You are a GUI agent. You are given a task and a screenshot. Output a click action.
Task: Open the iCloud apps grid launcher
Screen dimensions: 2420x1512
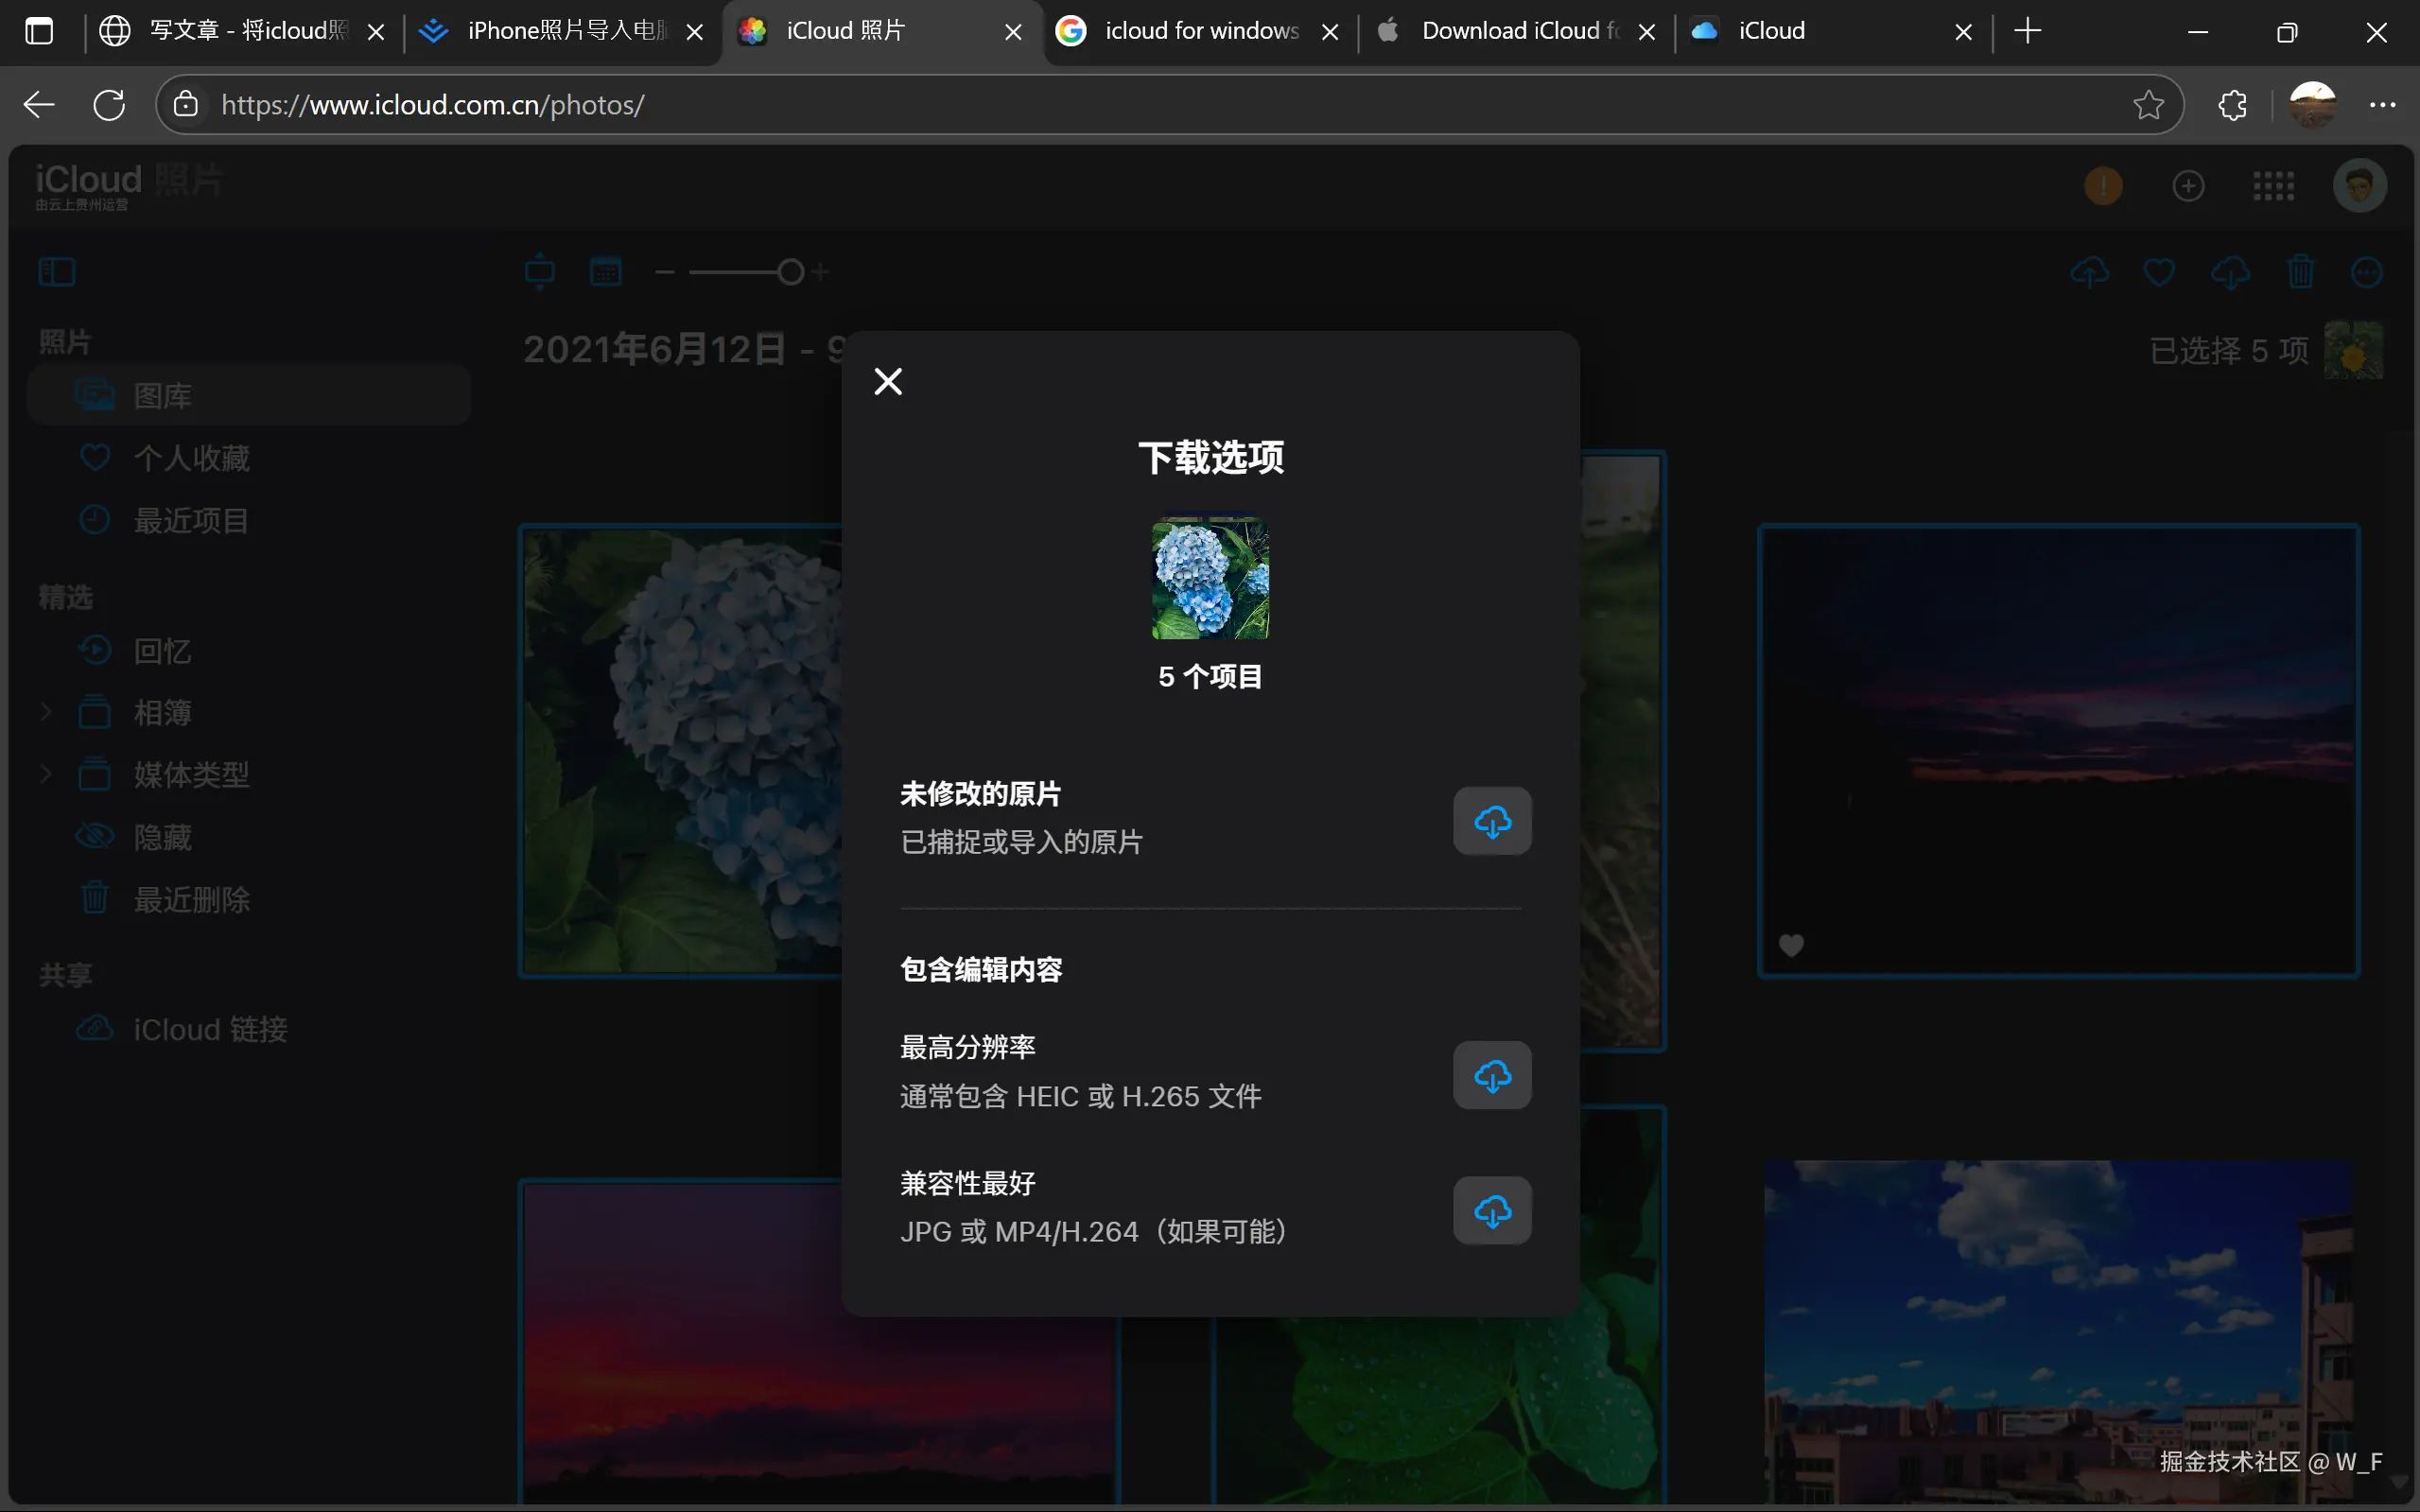[x=2274, y=186]
